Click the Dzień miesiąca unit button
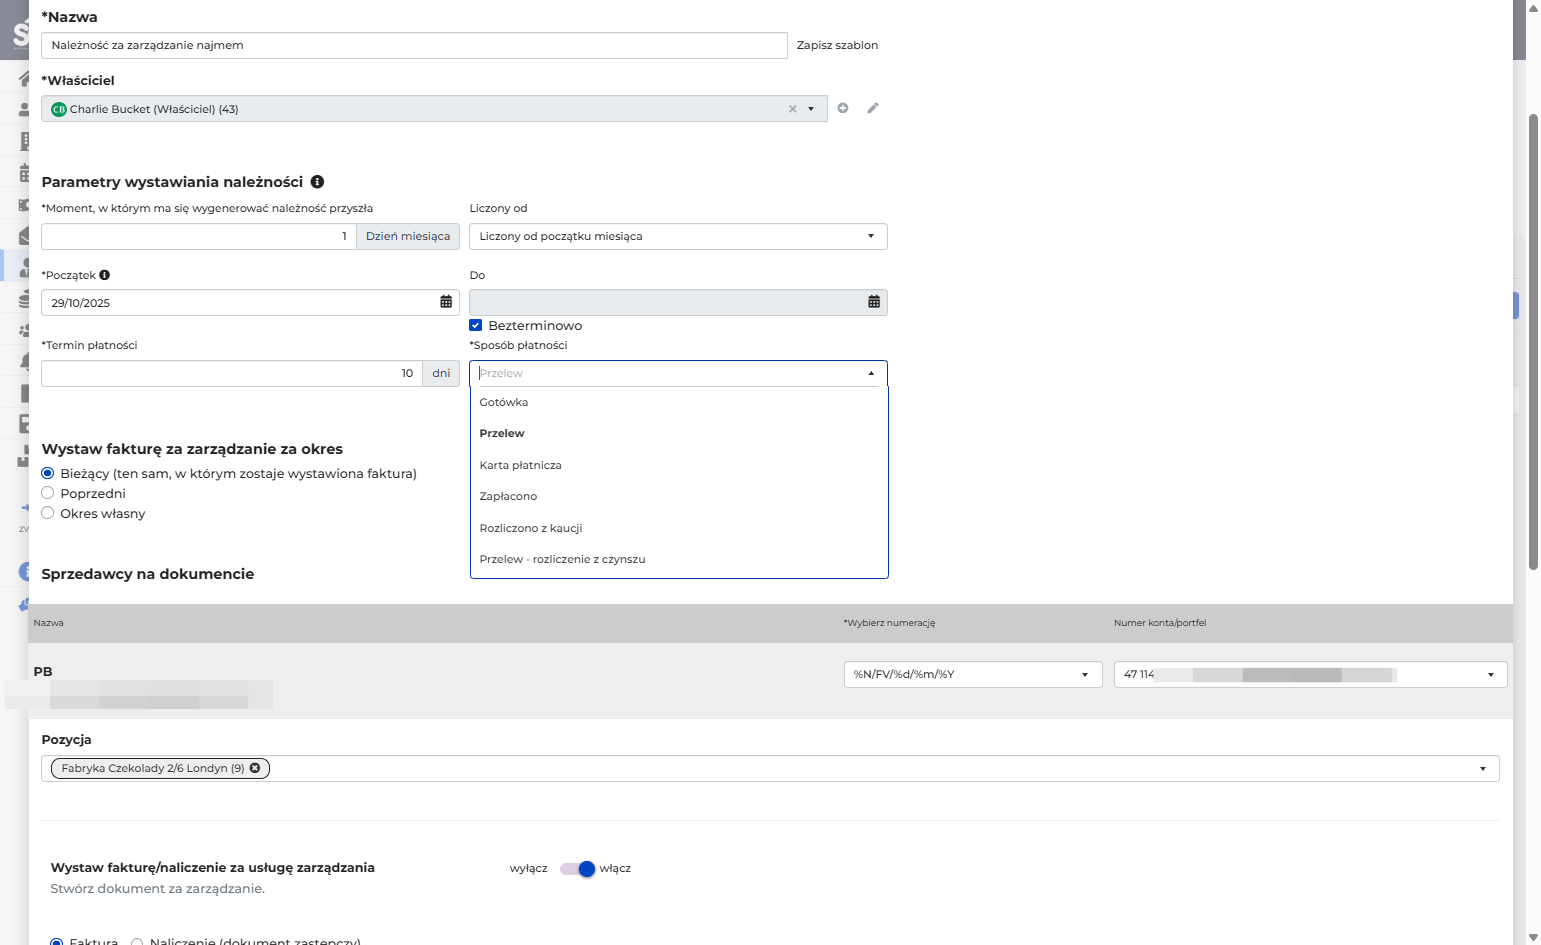Image resolution: width=1541 pixels, height=945 pixels. (x=408, y=236)
